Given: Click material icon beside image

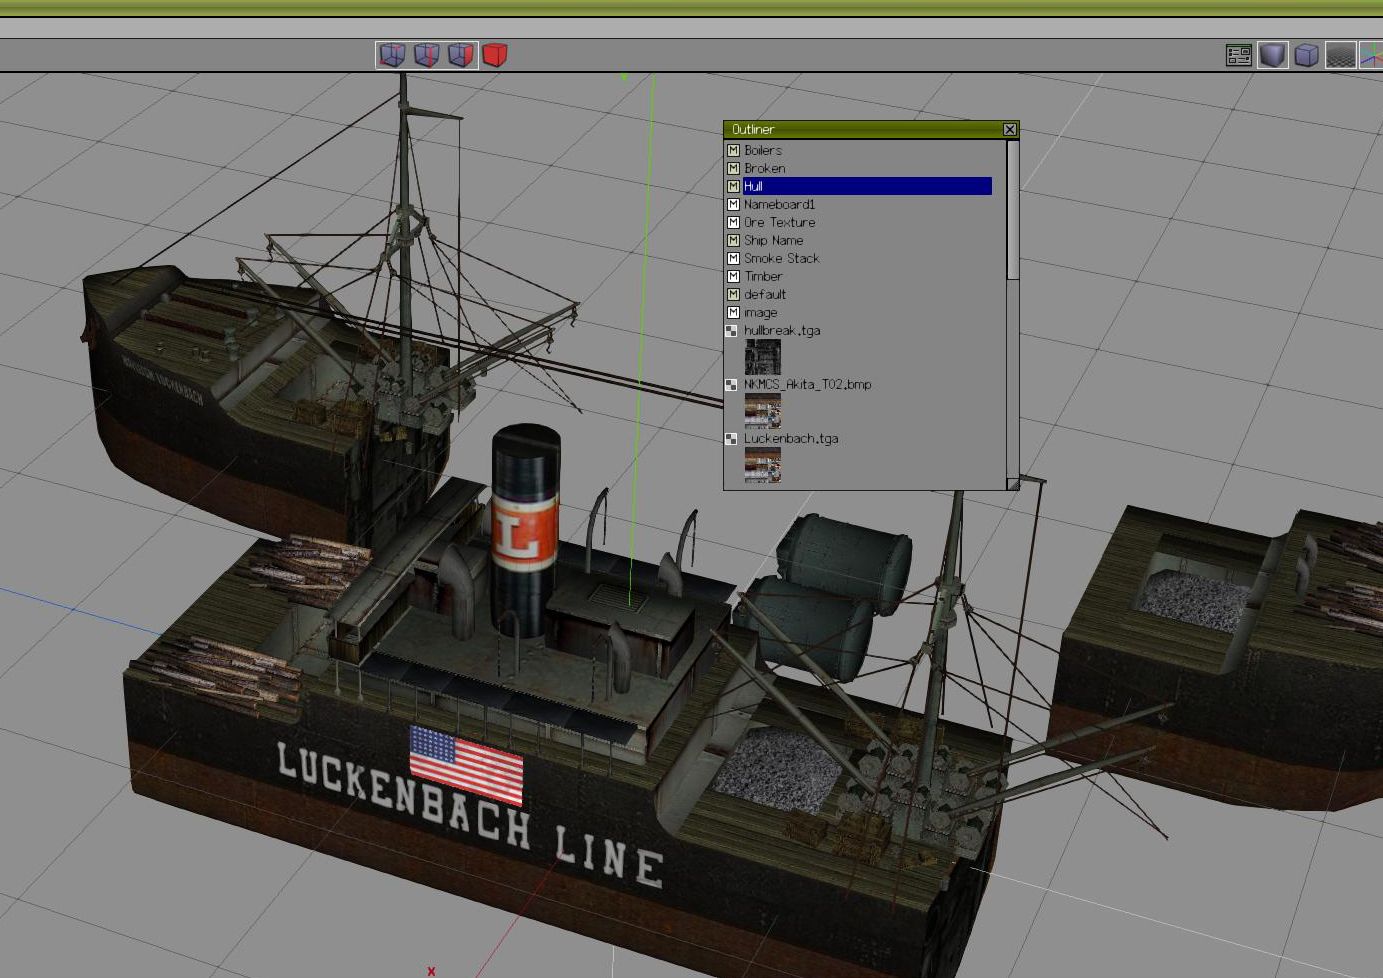Looking at the screenshot, I should (x=733, y=312).
